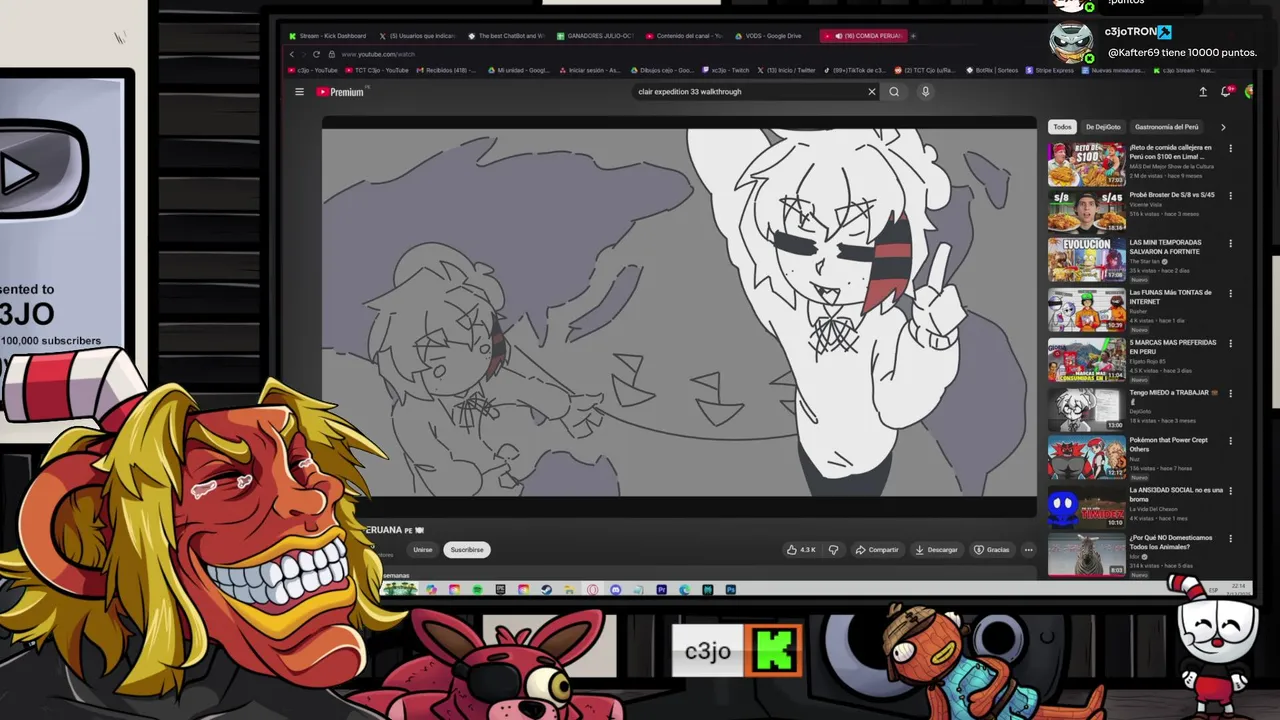Screen dimensions: 1280x720
Task: Open options menu for MINI TEMPORADAS video
Action: tap(1230, 244)
